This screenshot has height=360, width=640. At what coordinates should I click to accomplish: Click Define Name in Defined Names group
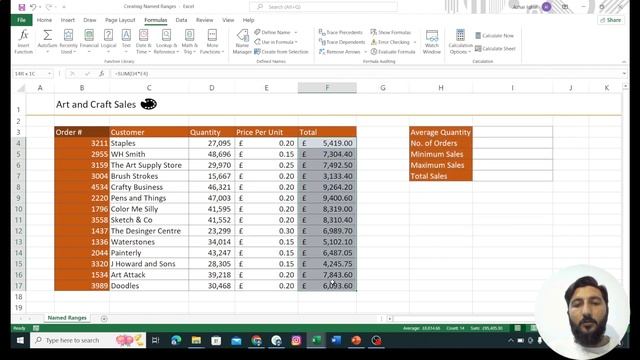click(272, 32)
